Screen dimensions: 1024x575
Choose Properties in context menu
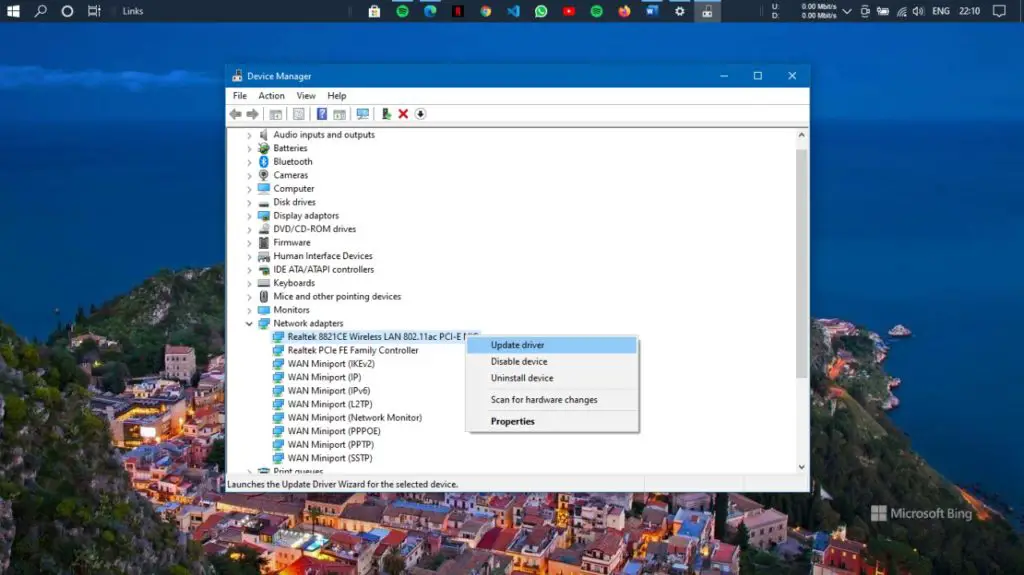tap(552, 421)
